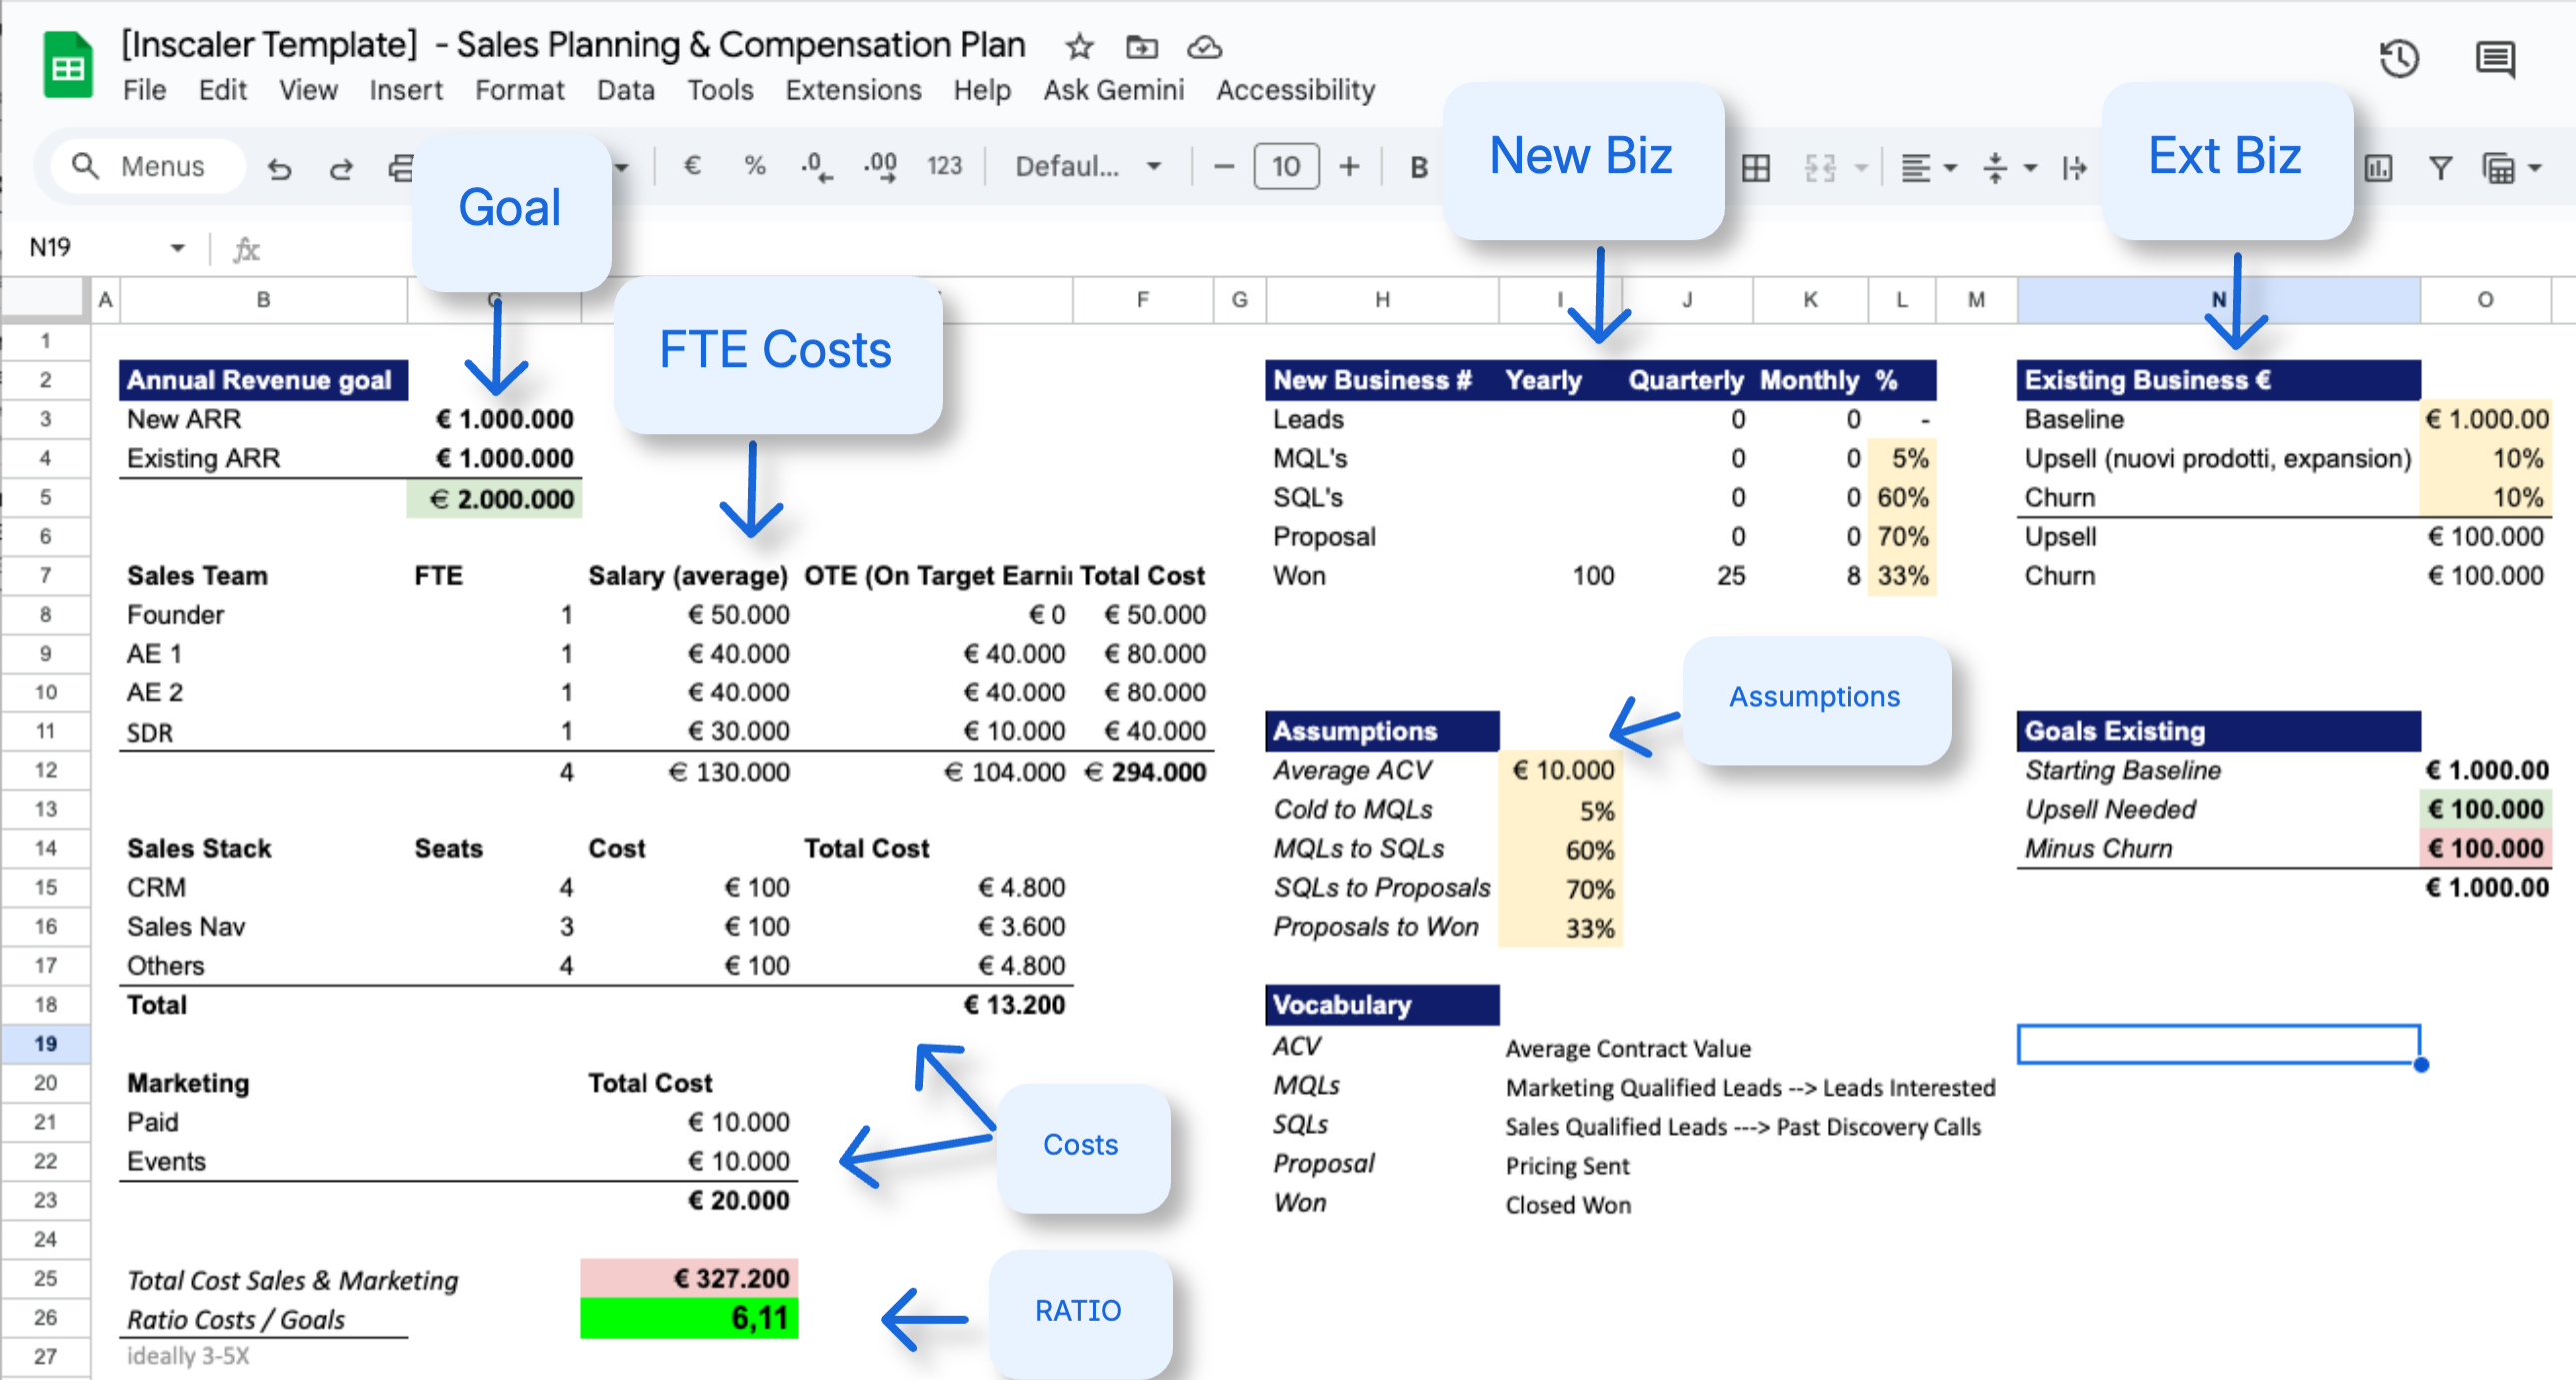Screen dimensions: 2576x1380
Task: Expand the Name box N19 dropdown
Action: click(177, 247)
